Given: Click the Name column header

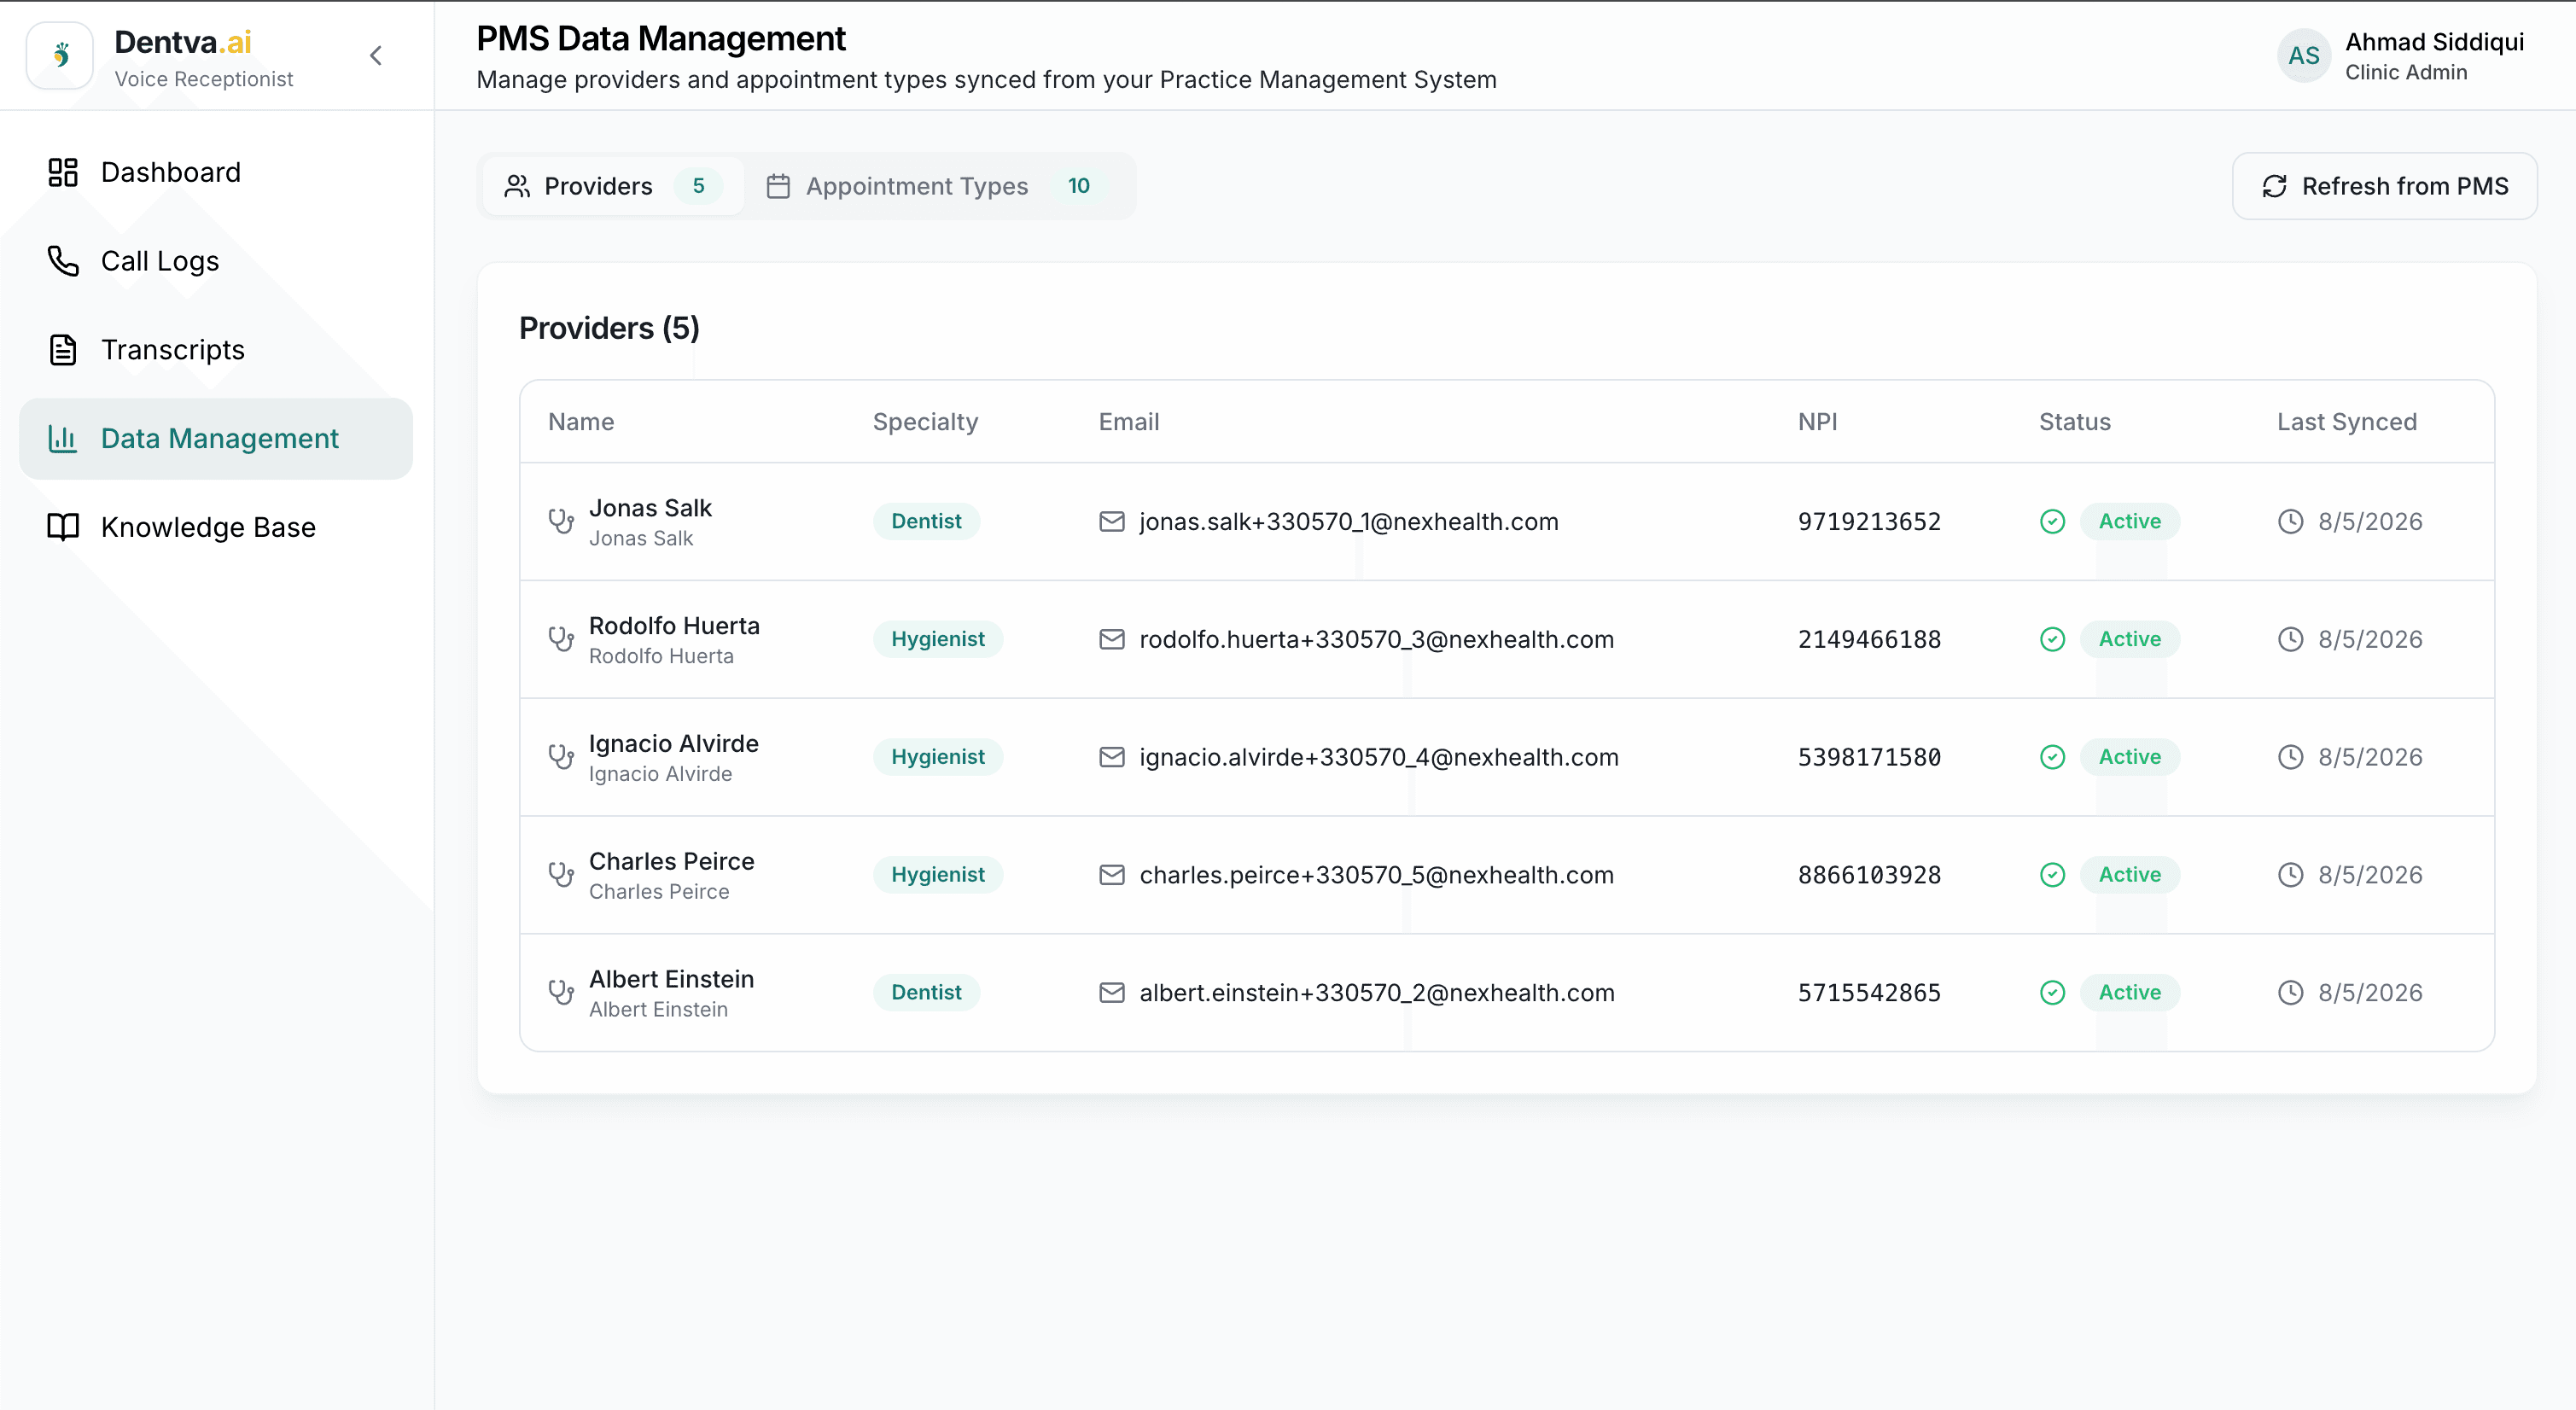Looking at the screenshot, I should point(581,422).
